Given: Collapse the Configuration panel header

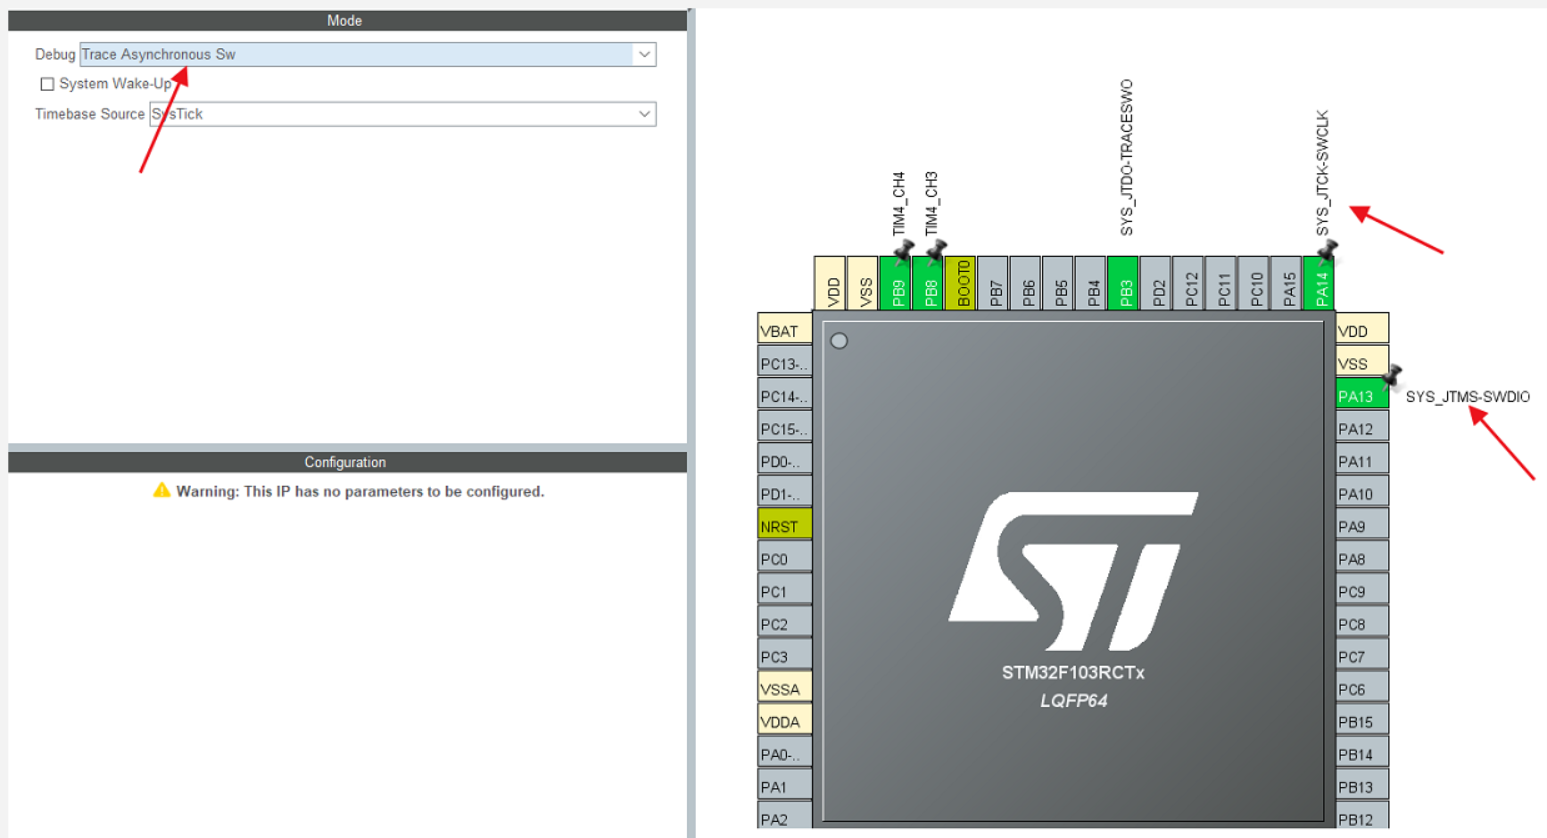Looking at the screenshot, I should 344,462.
